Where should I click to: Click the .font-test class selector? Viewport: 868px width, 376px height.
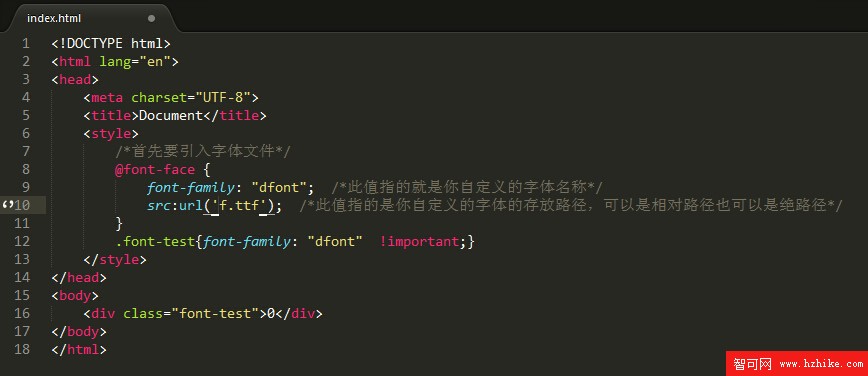click(155, 241)
